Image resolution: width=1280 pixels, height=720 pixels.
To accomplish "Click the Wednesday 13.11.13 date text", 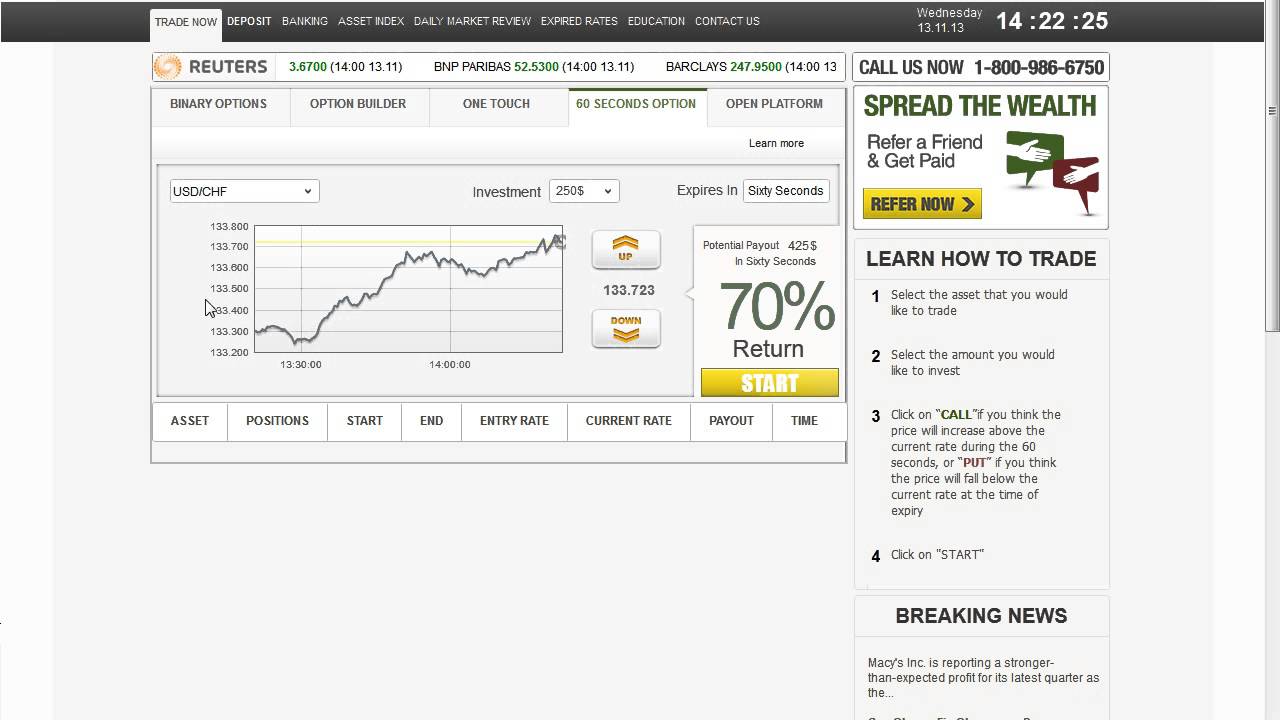I will [950, 21].
